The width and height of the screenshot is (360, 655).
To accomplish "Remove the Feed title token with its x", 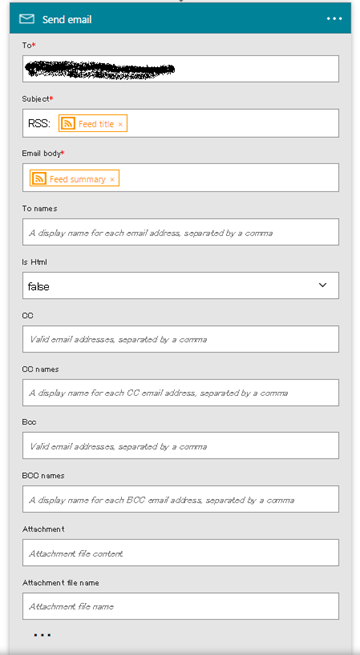I will click(x=120, y=124).
